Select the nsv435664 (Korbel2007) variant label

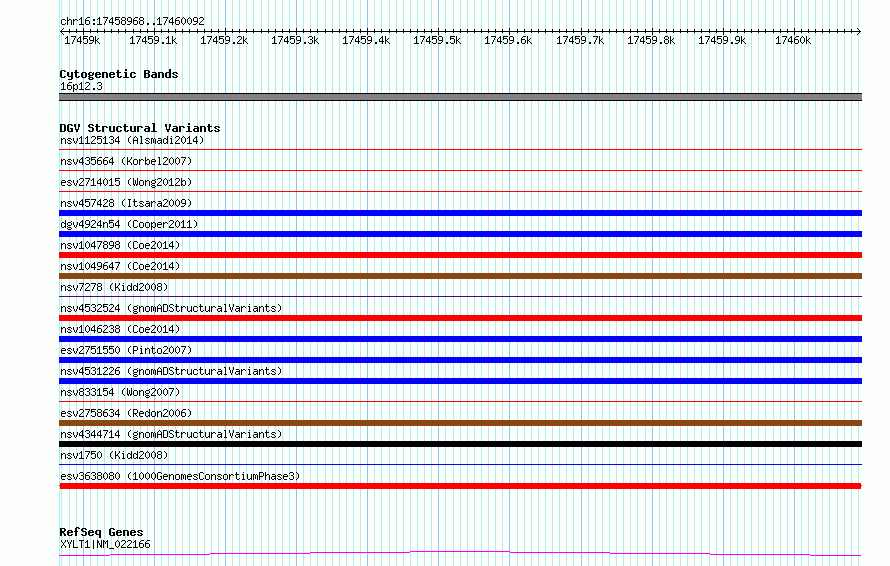[x=126, y=161]
